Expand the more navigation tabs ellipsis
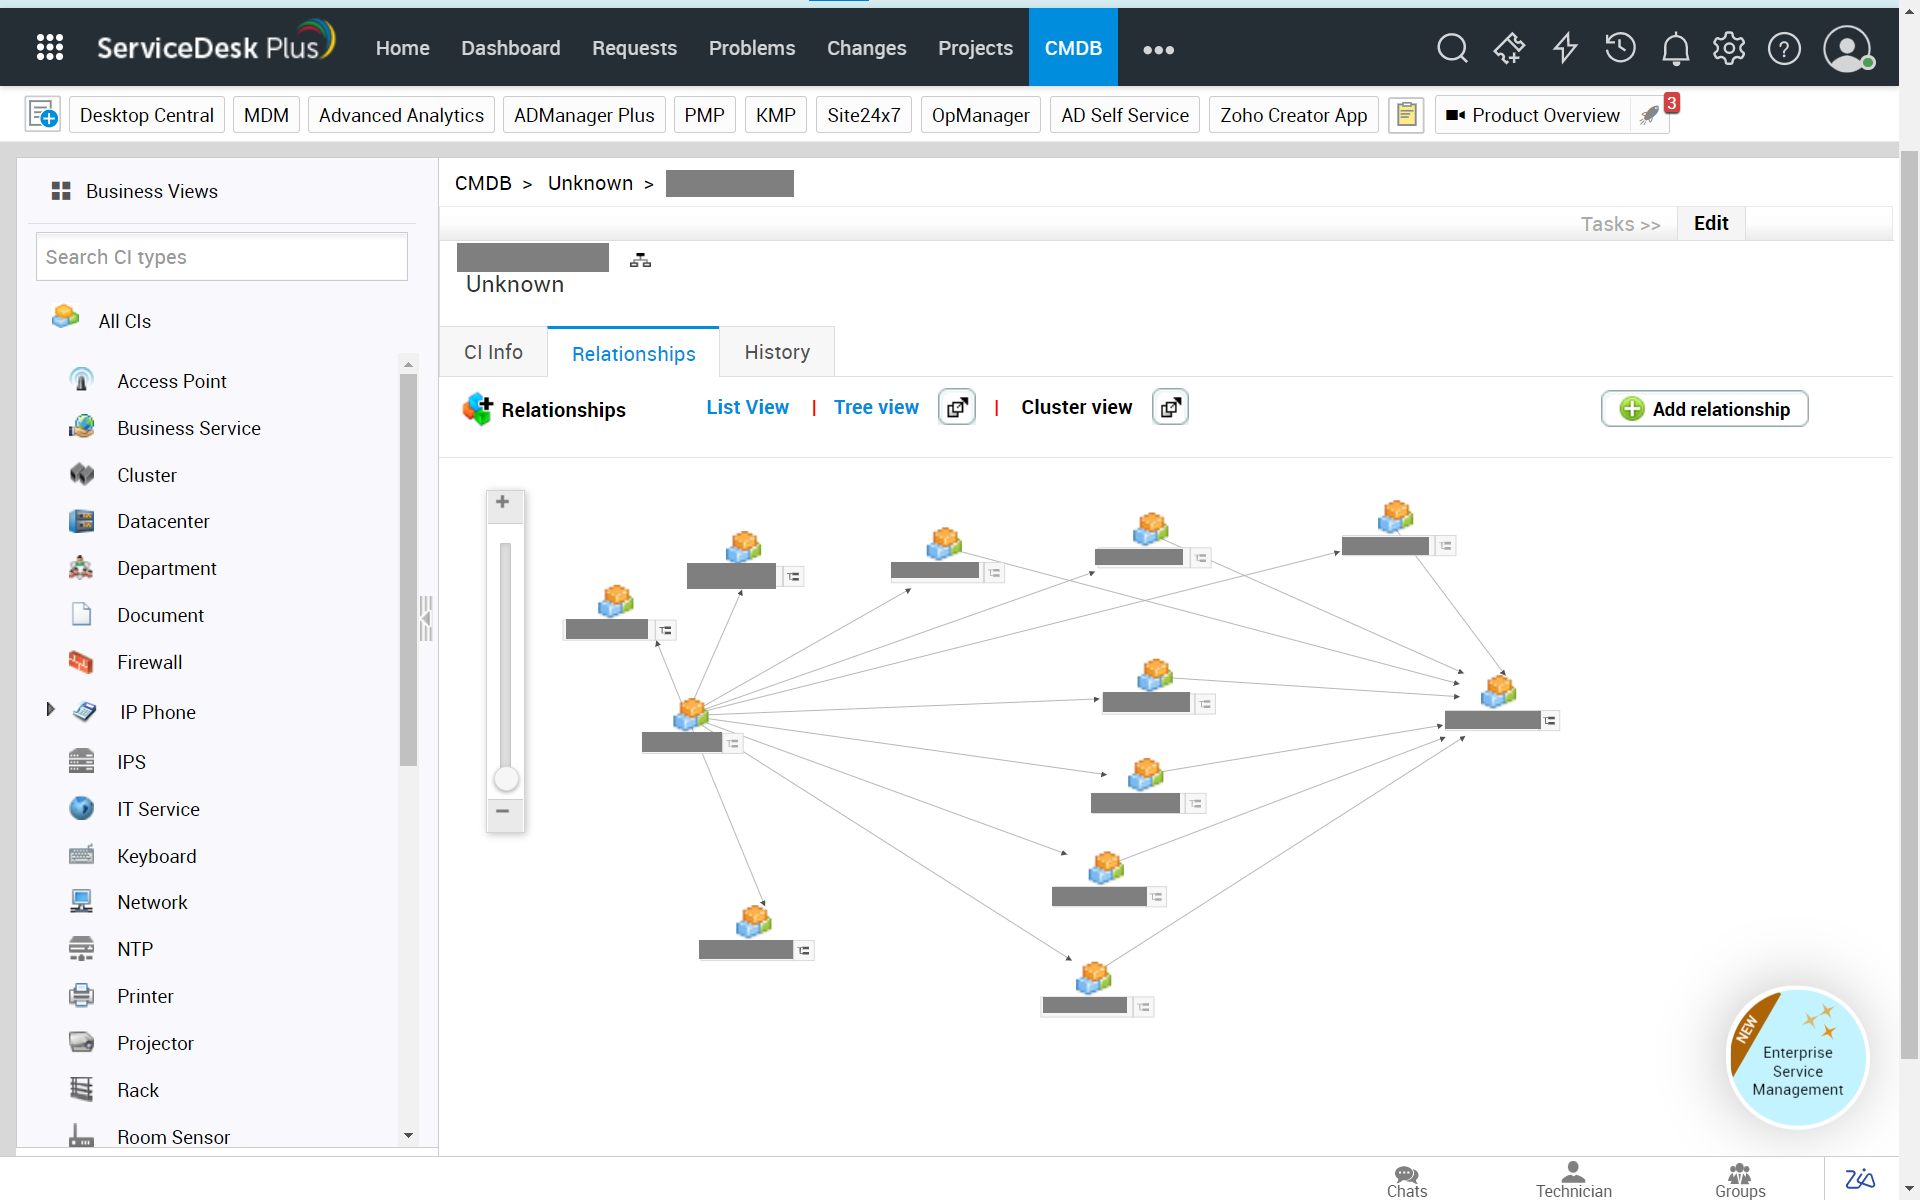 click(1158, 49)
